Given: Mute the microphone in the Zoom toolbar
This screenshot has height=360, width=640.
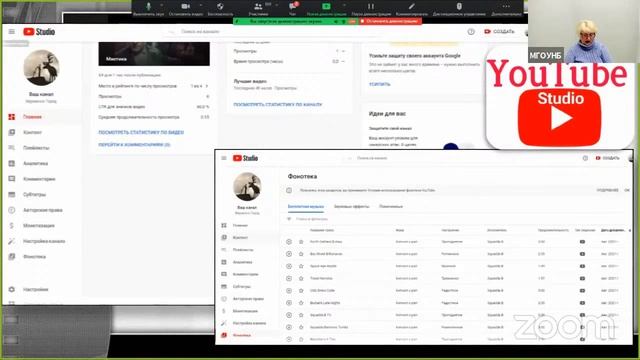Looking at the screenshot, I should pos(149,6).
